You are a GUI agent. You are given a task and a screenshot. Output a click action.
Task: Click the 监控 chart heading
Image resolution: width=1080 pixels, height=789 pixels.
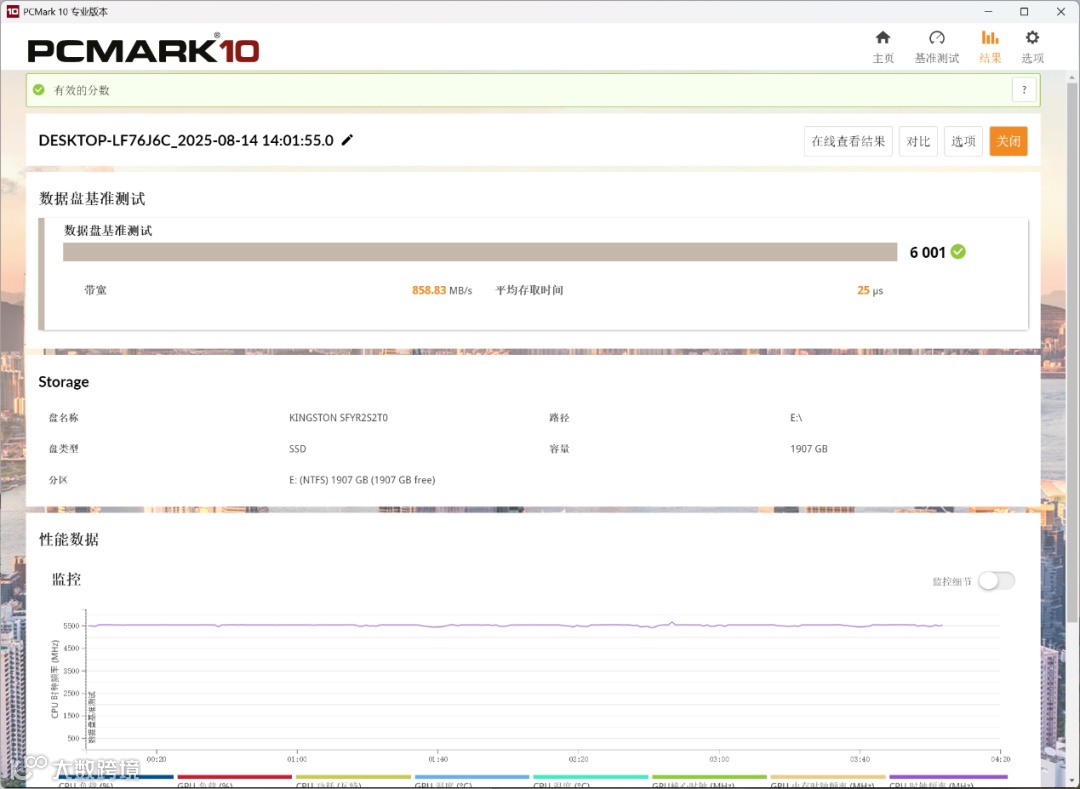67,580
